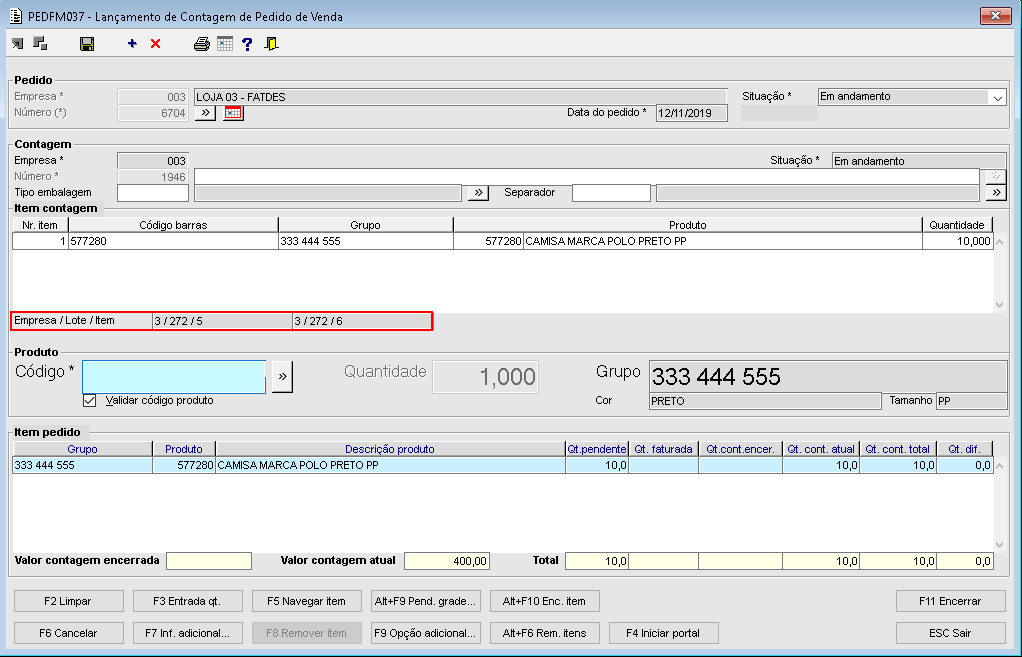
Task: Focus the Tipo embalagem input field
Action: click(153, 193)
